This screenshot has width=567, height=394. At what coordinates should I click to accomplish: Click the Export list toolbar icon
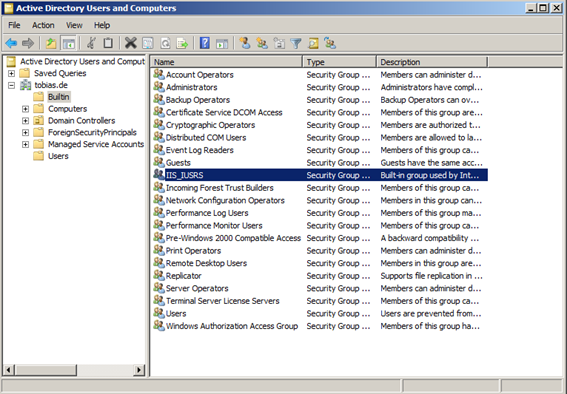(x=182, y=43)
